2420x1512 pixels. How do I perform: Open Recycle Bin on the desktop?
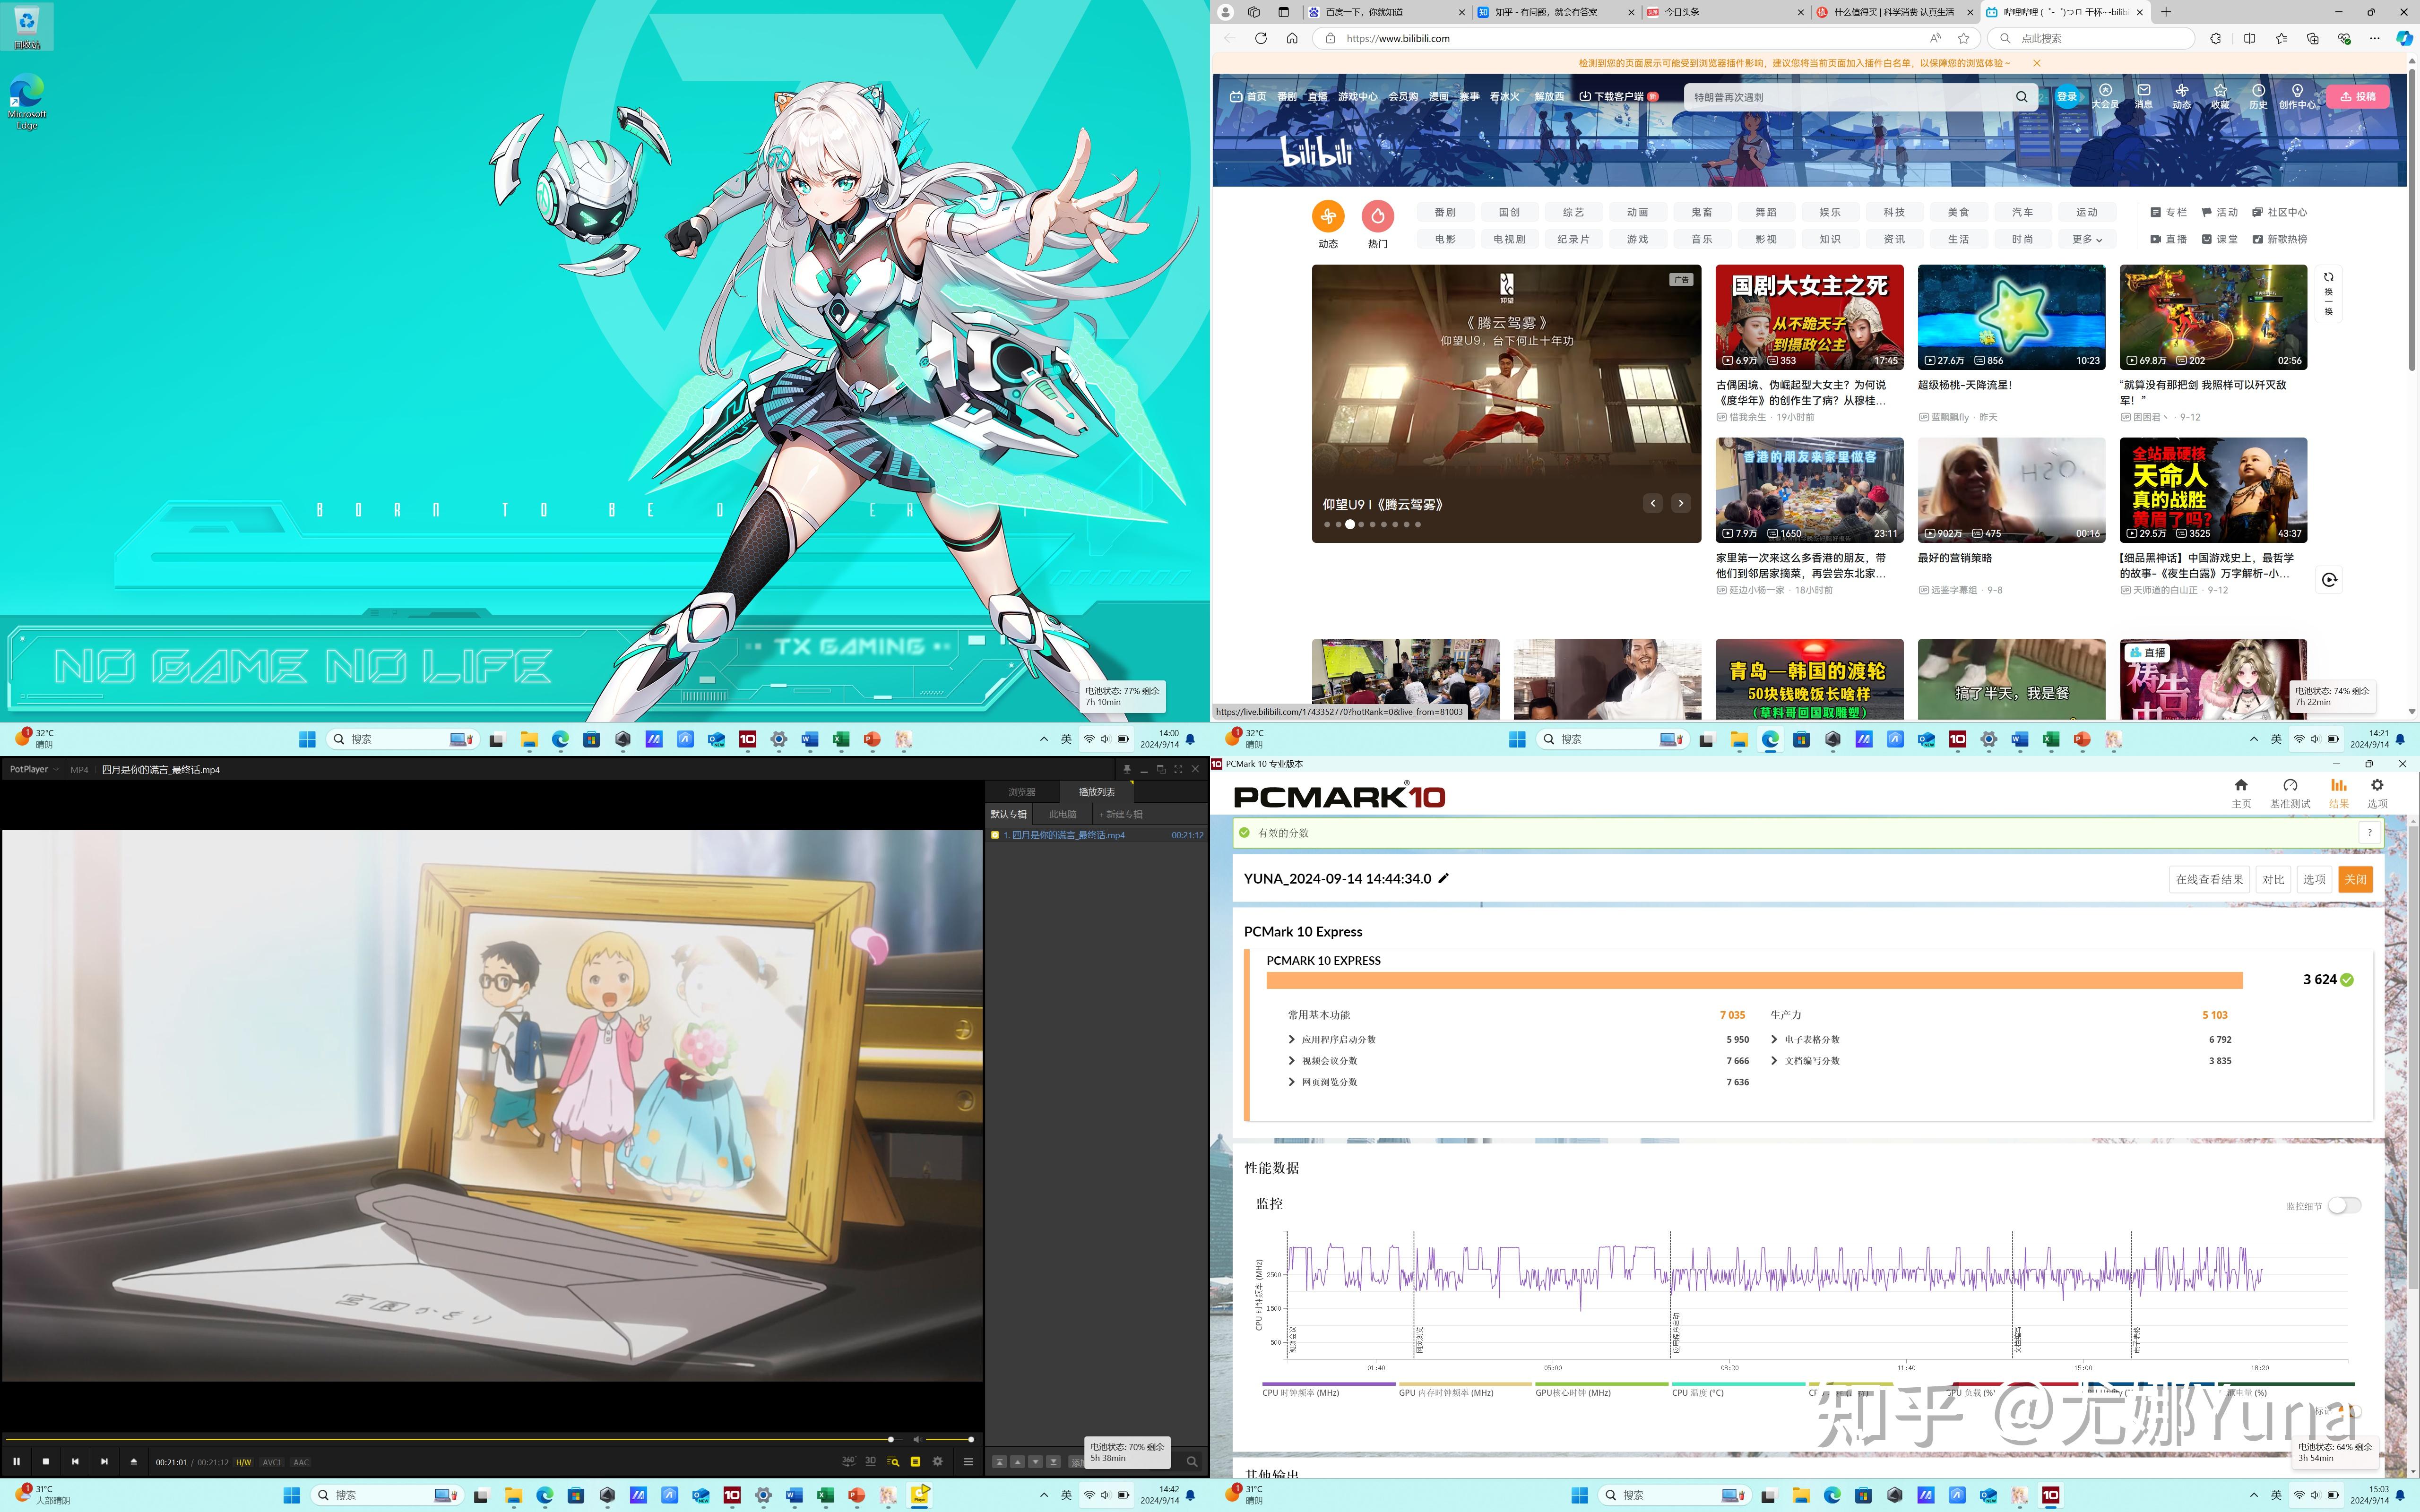point(27,27)
